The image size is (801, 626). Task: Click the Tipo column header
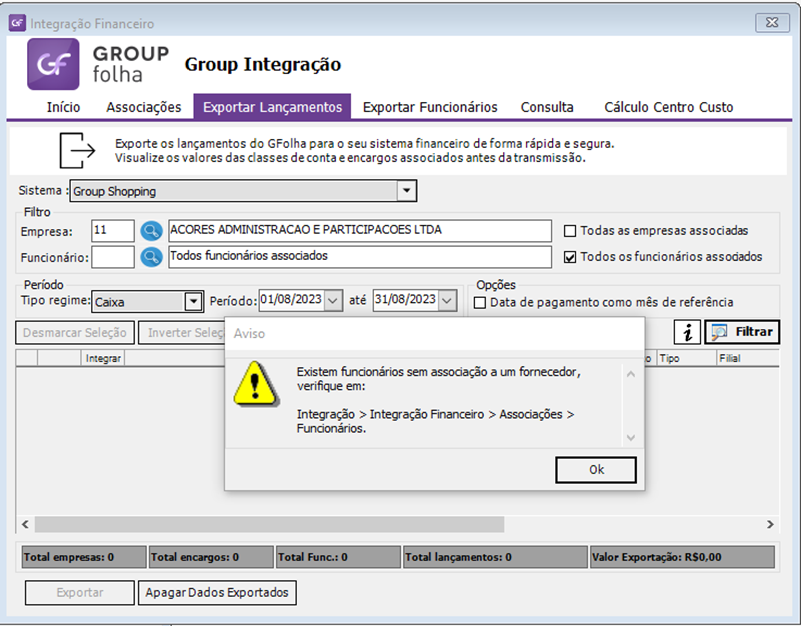coord(686,358)
